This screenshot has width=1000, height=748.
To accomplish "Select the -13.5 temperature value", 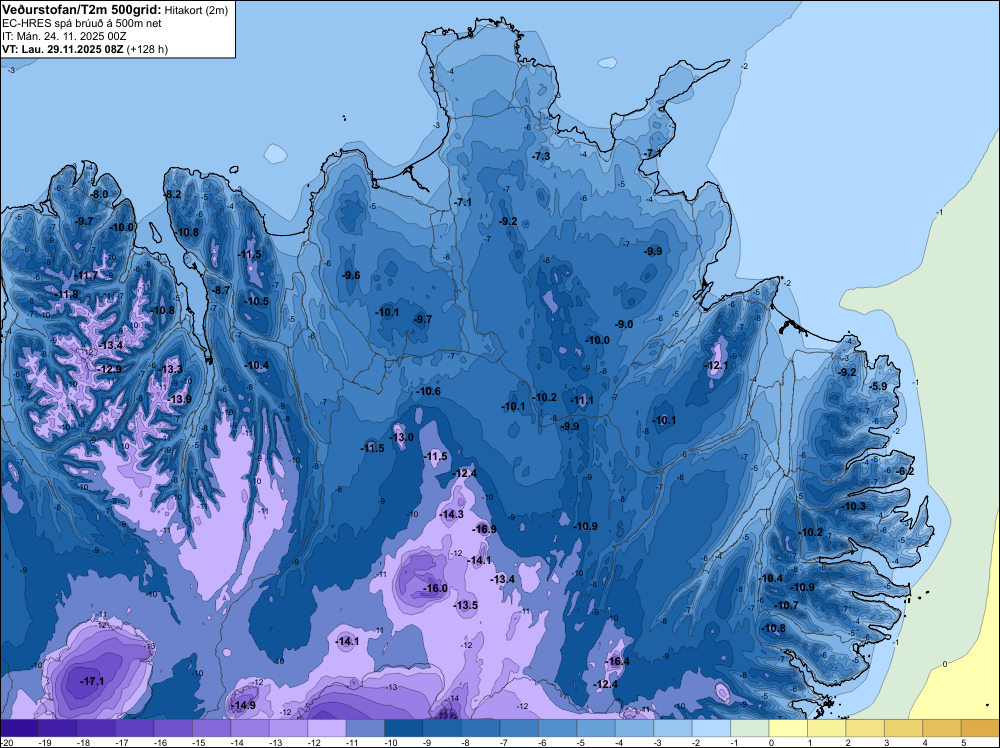I will [466, 605].
